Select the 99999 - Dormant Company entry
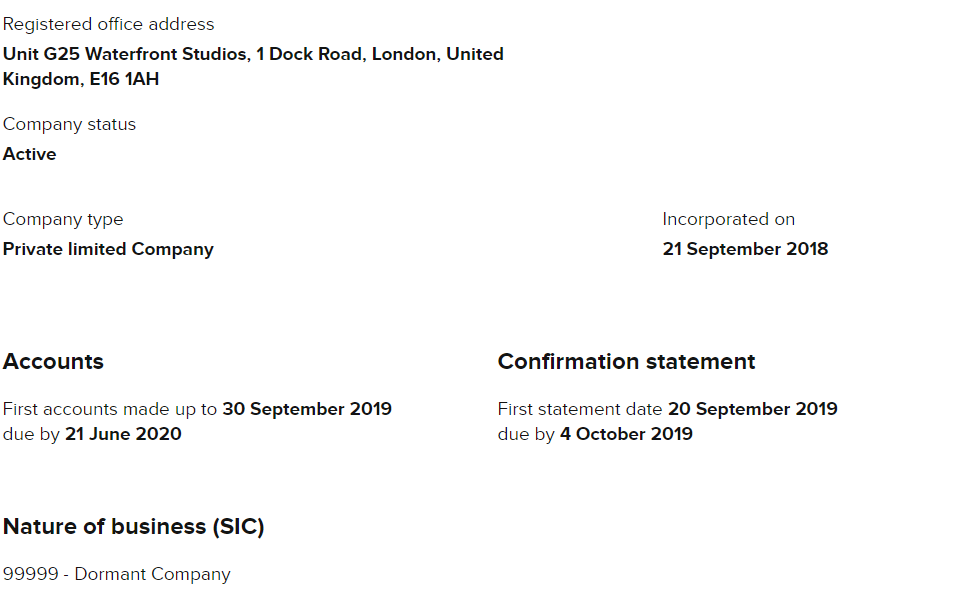The width and height of the screenshot is (953, 604). click(x=117, y=574)
